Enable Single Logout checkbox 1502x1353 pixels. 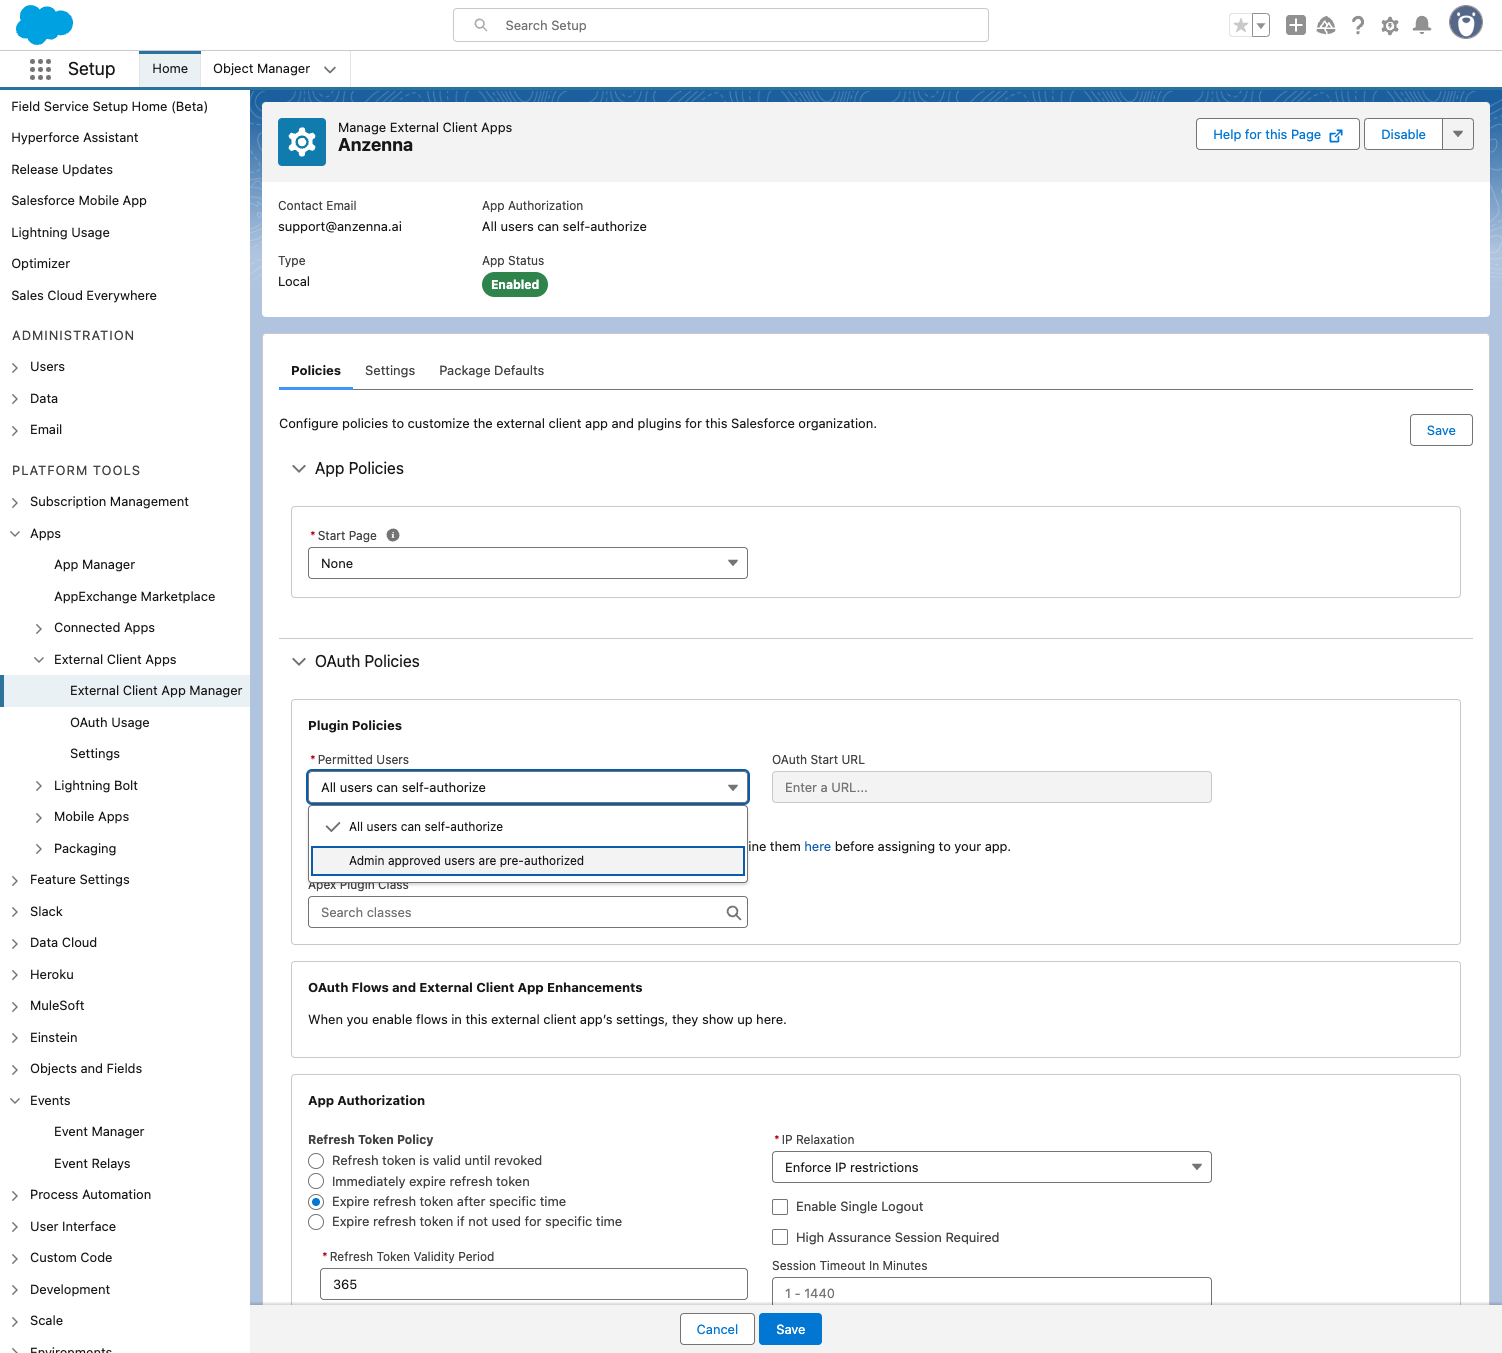click(x=780, y=1207)
